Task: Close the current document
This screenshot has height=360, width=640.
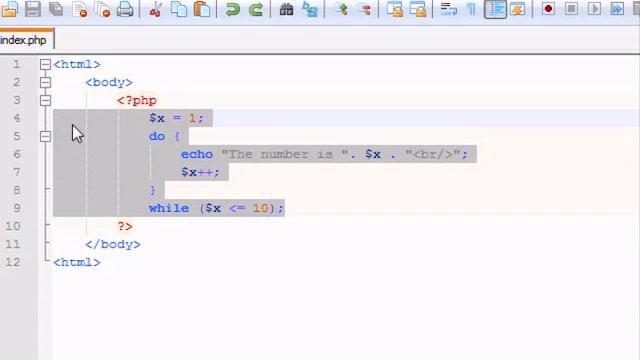Action: pos(79,9)
